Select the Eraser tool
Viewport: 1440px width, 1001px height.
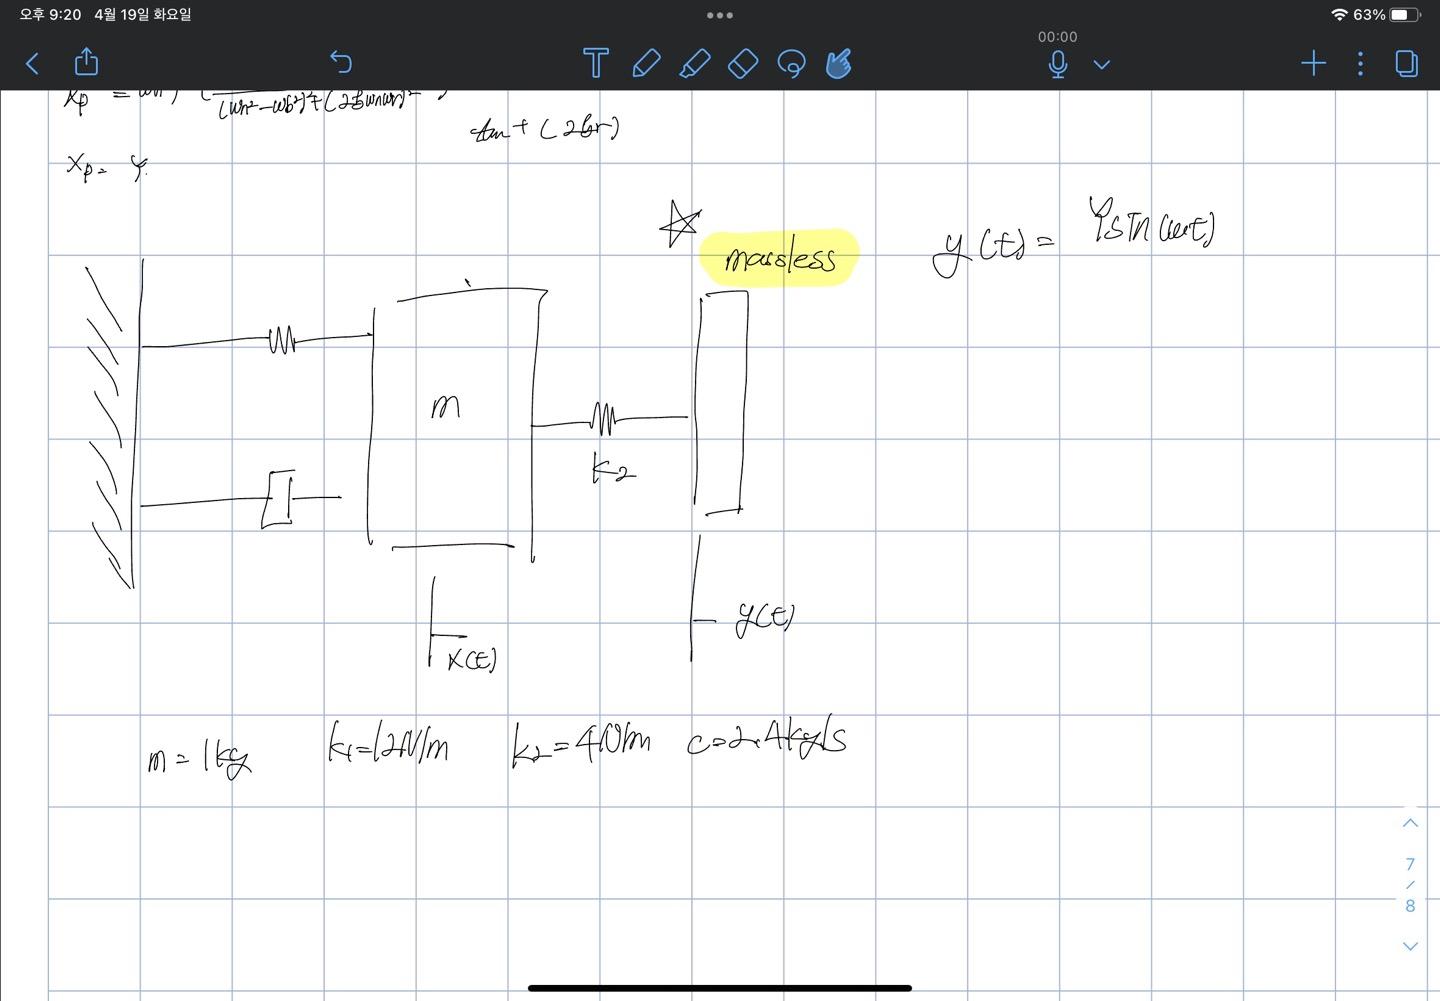[x=743, y=63]
